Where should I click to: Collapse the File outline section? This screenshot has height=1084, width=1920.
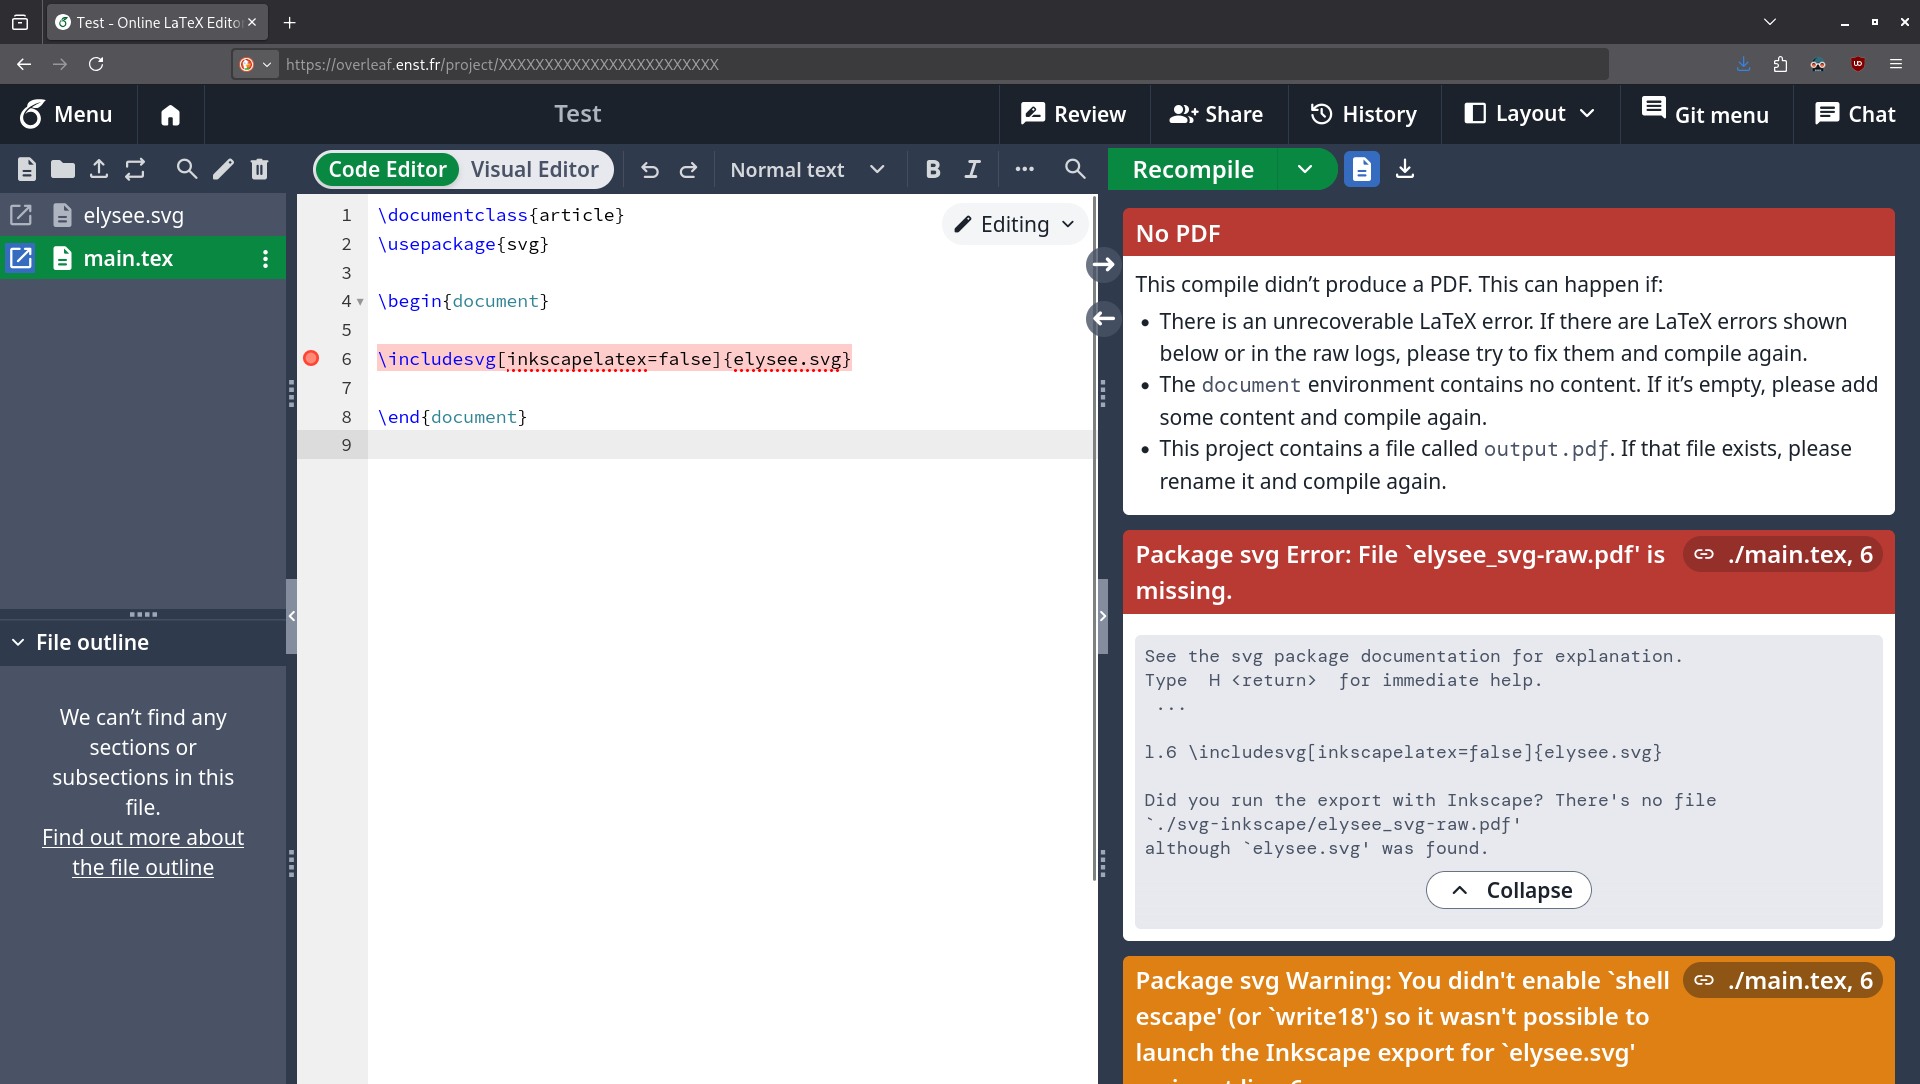(x=18, y=643)
